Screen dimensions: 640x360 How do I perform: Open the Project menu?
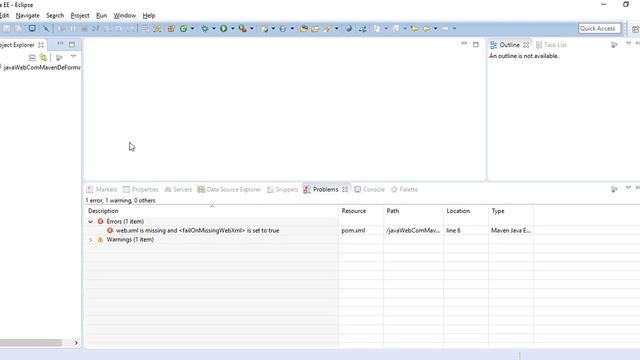tap(80, 16)
